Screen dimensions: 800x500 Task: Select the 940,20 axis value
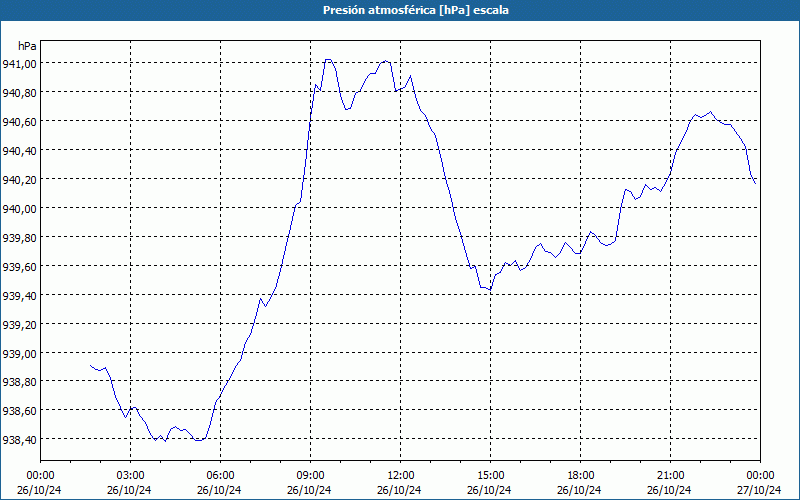pyautogui.click(x=19, y=180)
